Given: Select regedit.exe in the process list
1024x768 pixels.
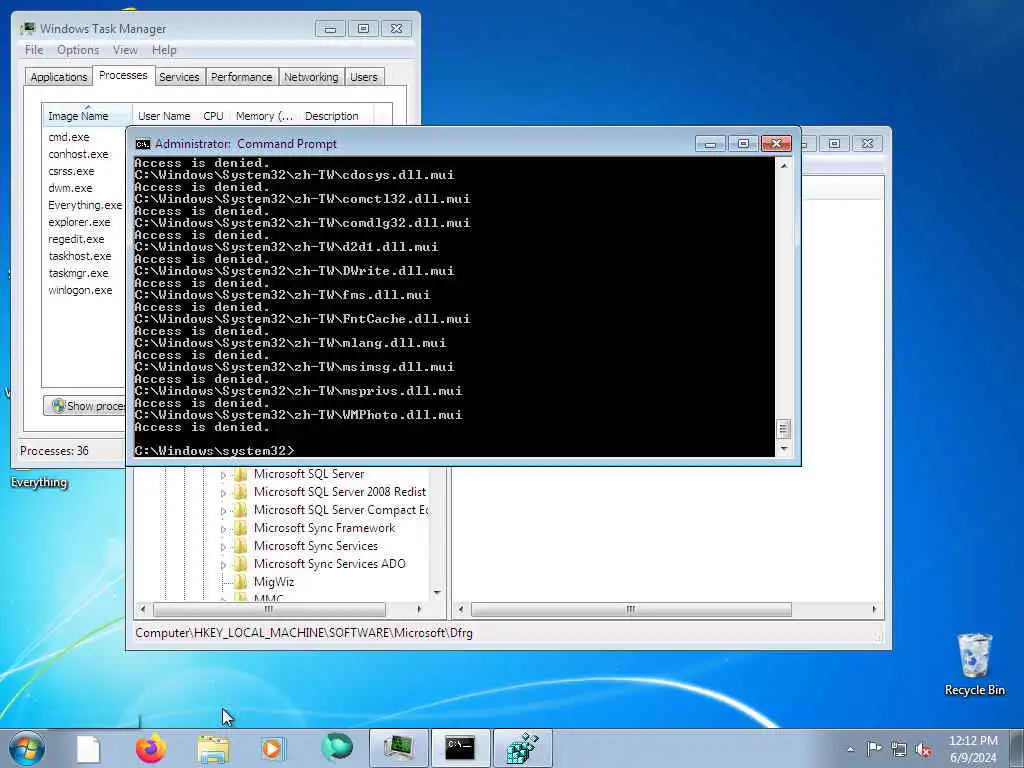Looking at the screenshot, I should tap(76, 239).
